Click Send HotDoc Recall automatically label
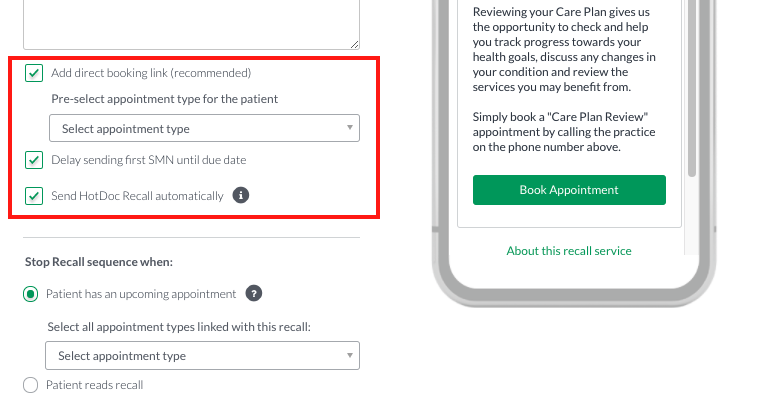The height and width of the screenshot is (411, 780). click(x=137, y=196)
